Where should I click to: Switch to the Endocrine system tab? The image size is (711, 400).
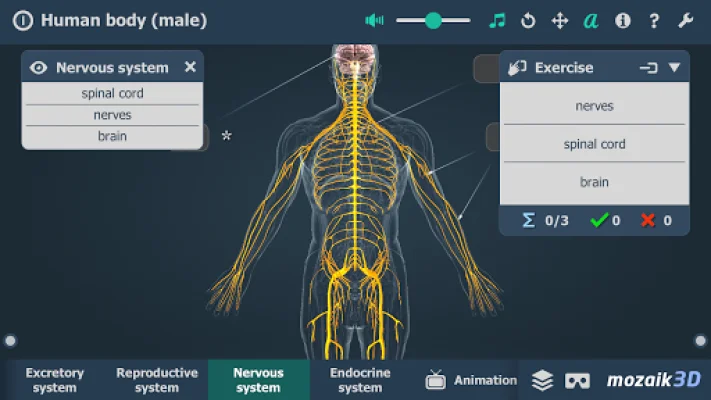pos(360,380)
